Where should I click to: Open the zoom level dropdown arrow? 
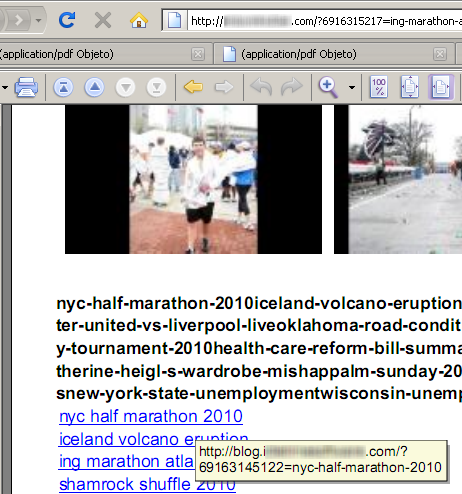352,88
